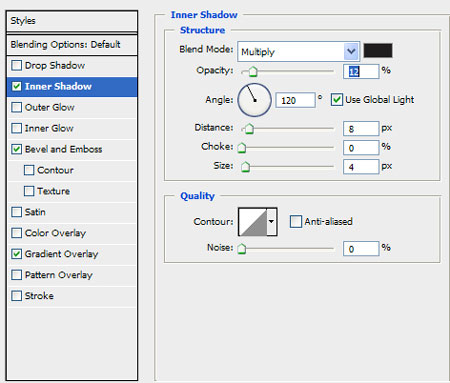This screenshot has height=383, width=450.
Task: Select the Styles header item
Action: pos(72,21)
